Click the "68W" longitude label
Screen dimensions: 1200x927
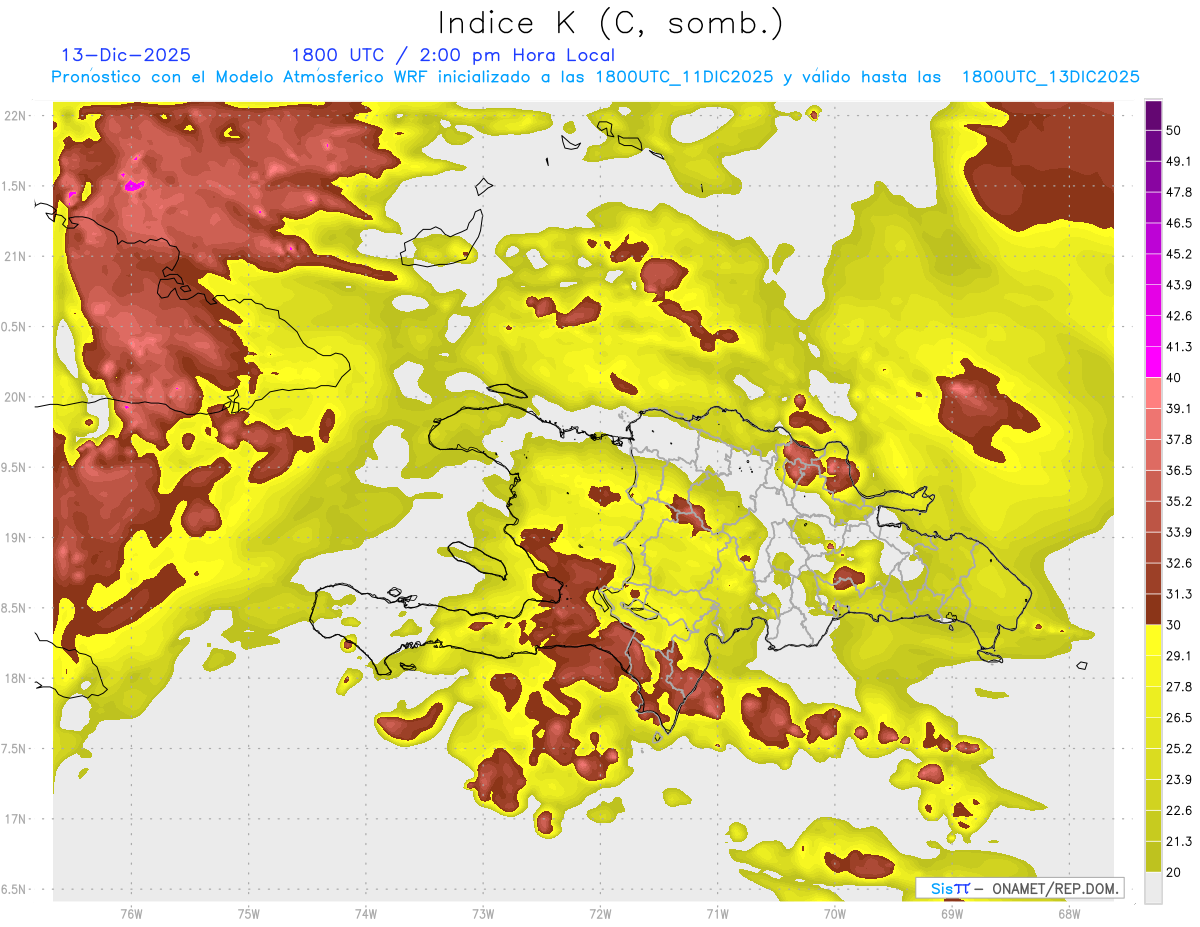tap(1068, 913)
